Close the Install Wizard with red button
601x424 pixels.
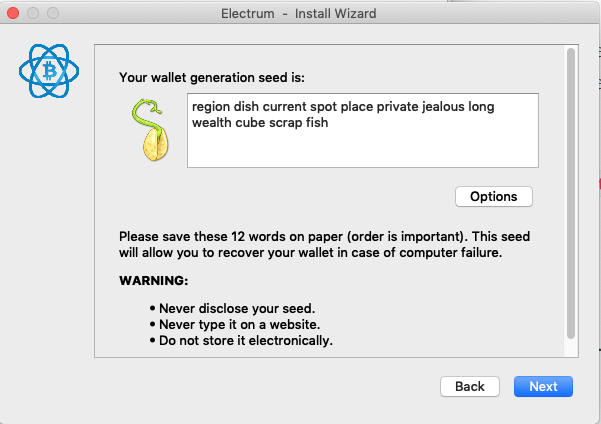tap(13, 13)
